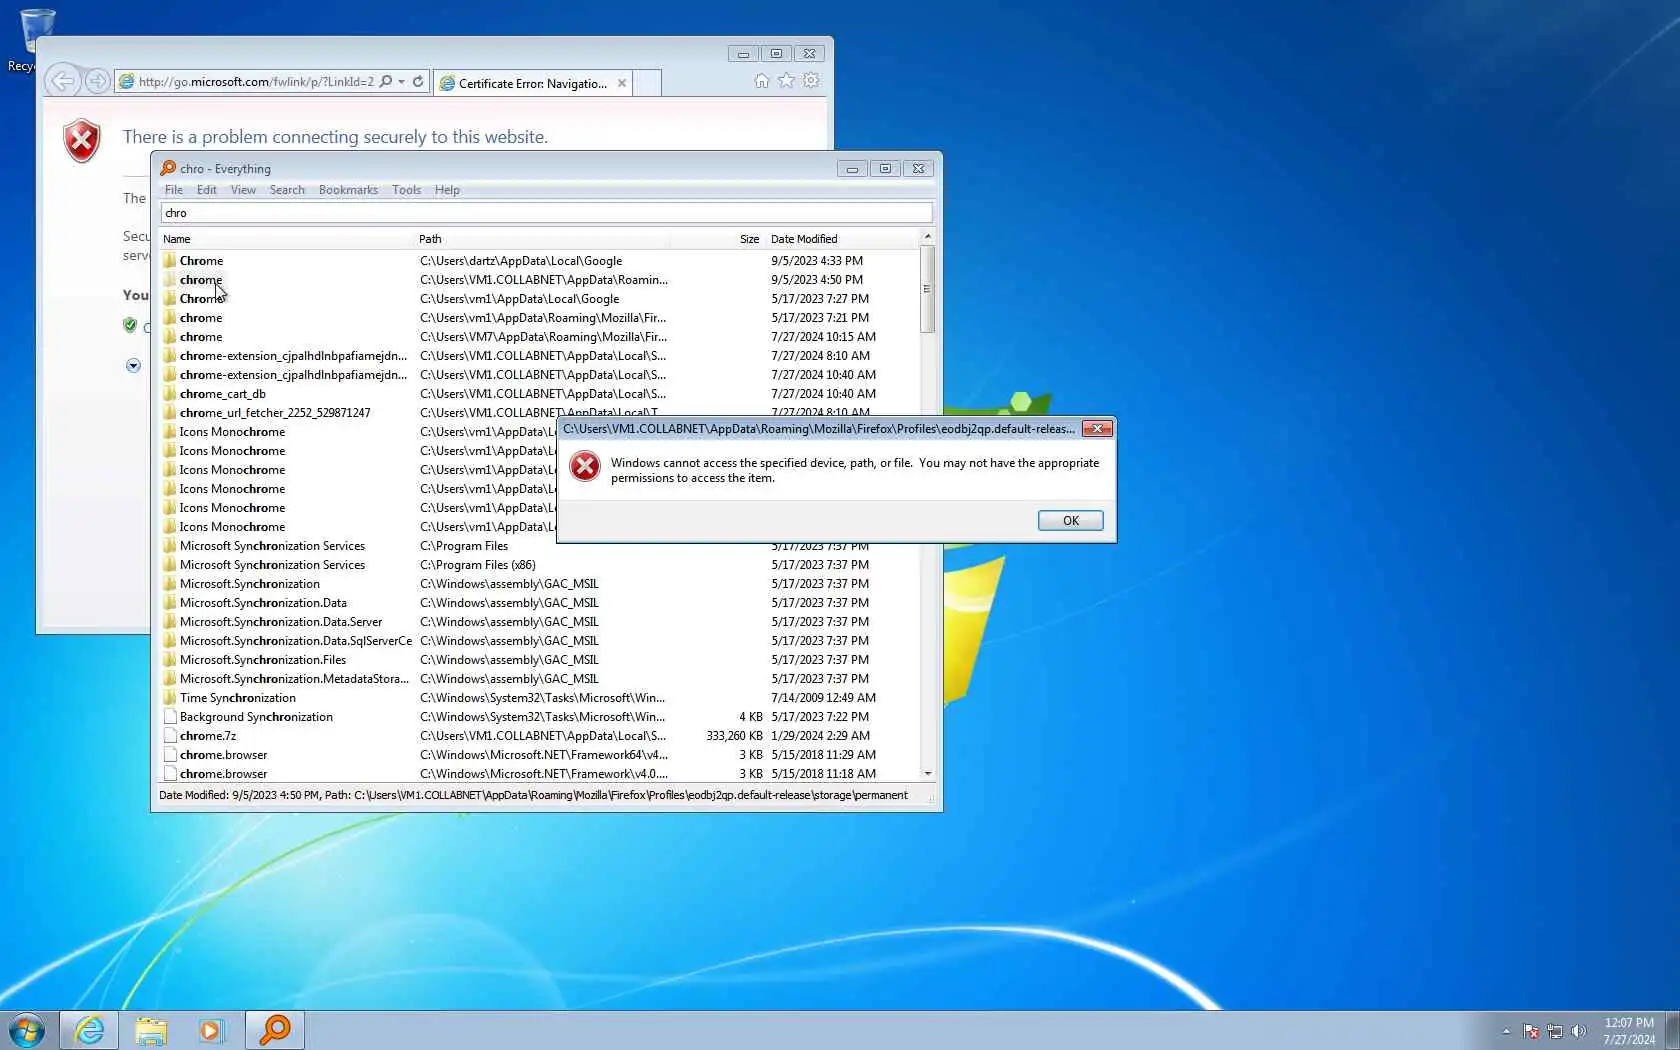Select the Background Synchronization result
The image size is (1680, 1050).
click(x=256, y=717)
